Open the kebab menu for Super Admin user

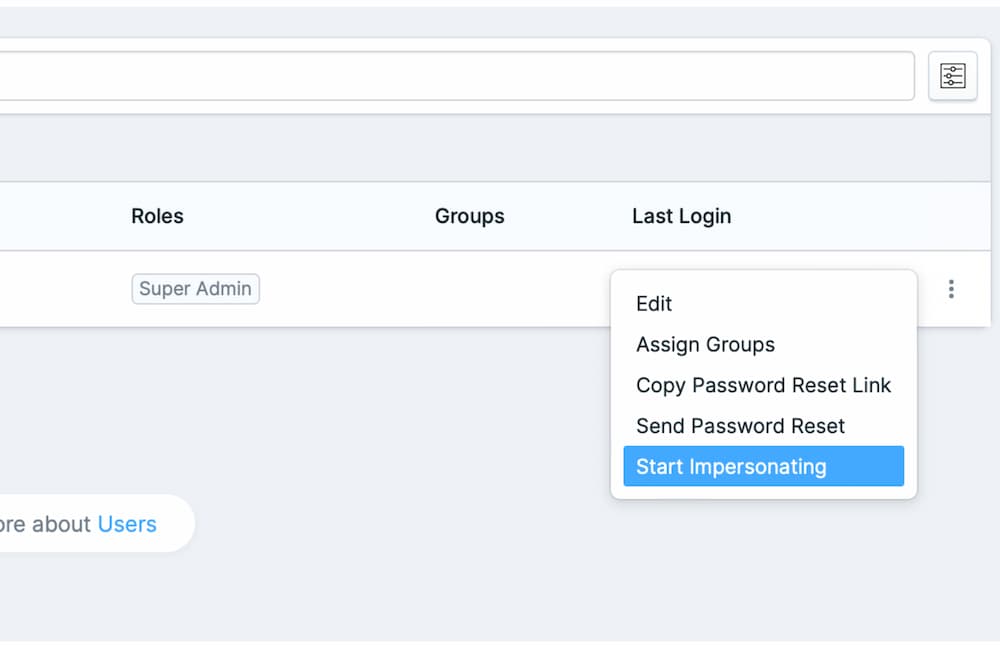click(x=951, y=289)
